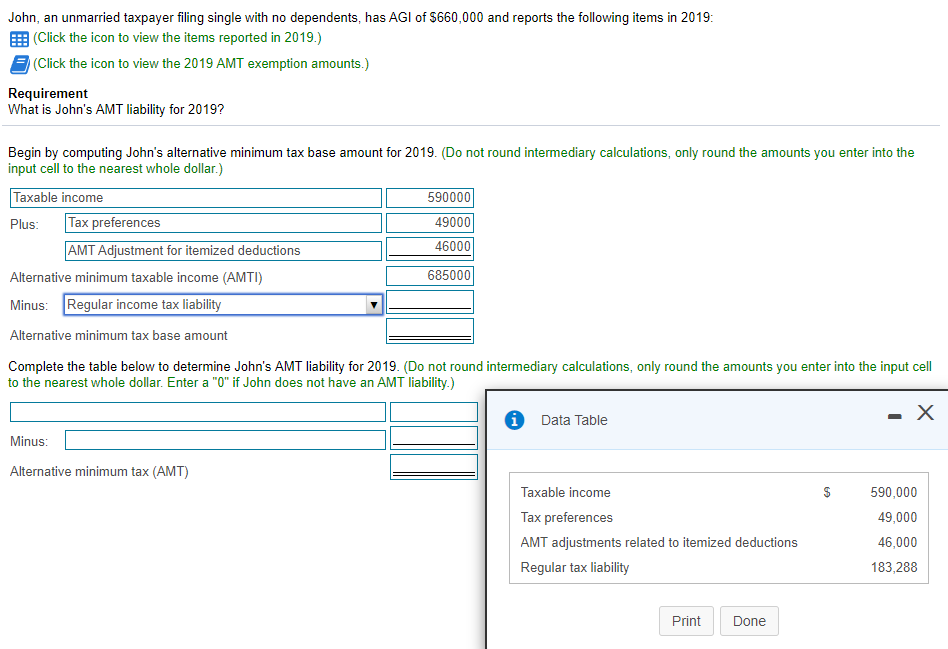Click the Requirement heading
This screenshot has width=948, height=649.
(48, 93)
